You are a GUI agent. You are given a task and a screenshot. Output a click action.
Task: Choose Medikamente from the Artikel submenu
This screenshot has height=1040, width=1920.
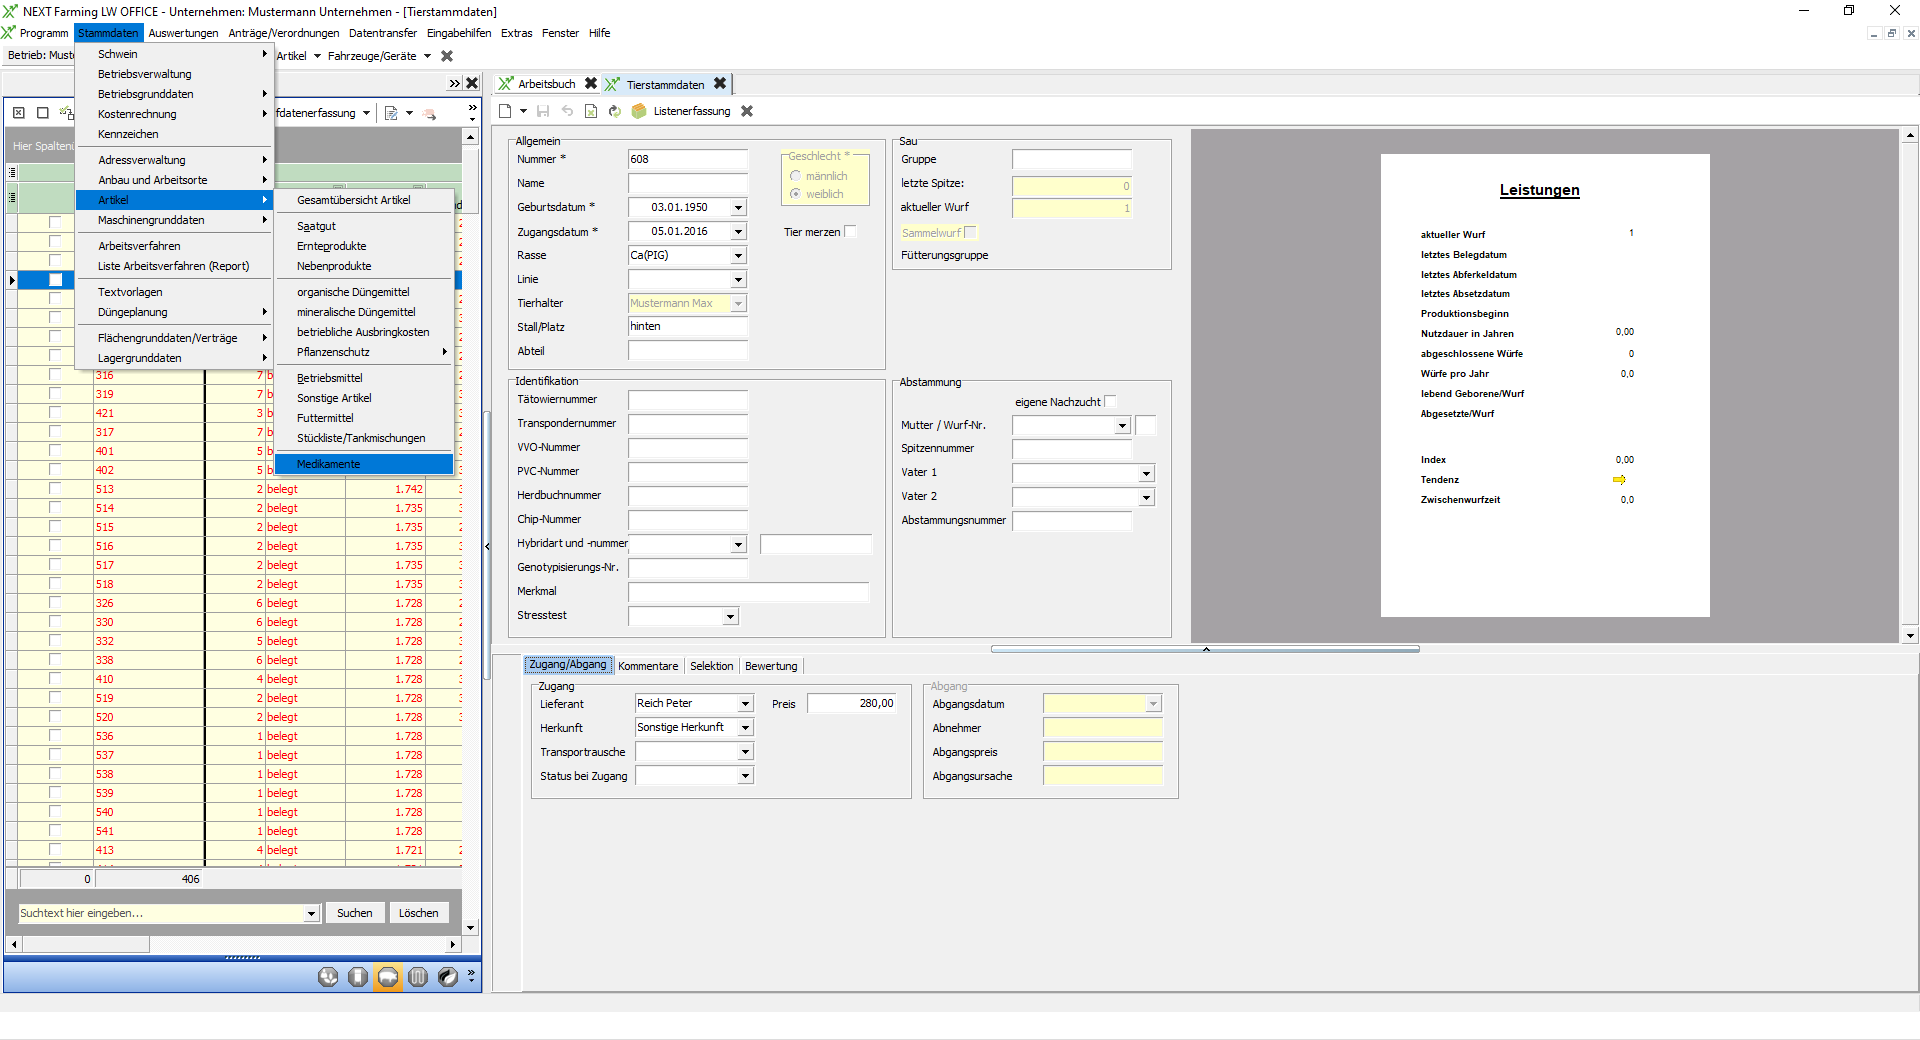coord(329,464)
